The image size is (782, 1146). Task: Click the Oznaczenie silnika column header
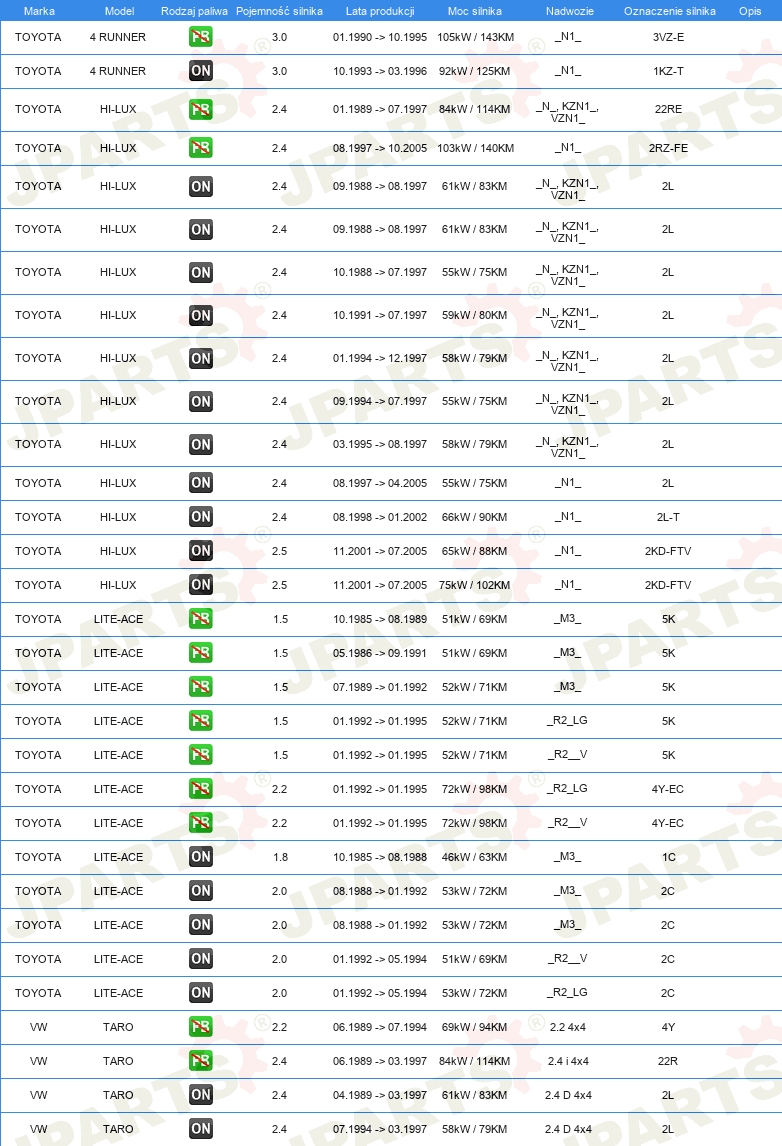pos(669,11)
